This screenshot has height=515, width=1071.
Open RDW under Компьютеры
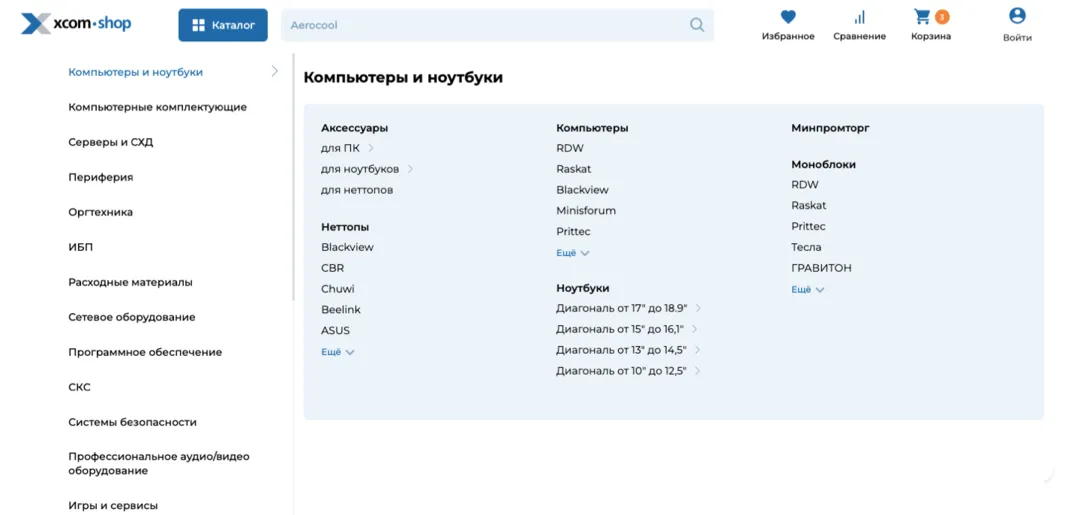tap(570, 148)
